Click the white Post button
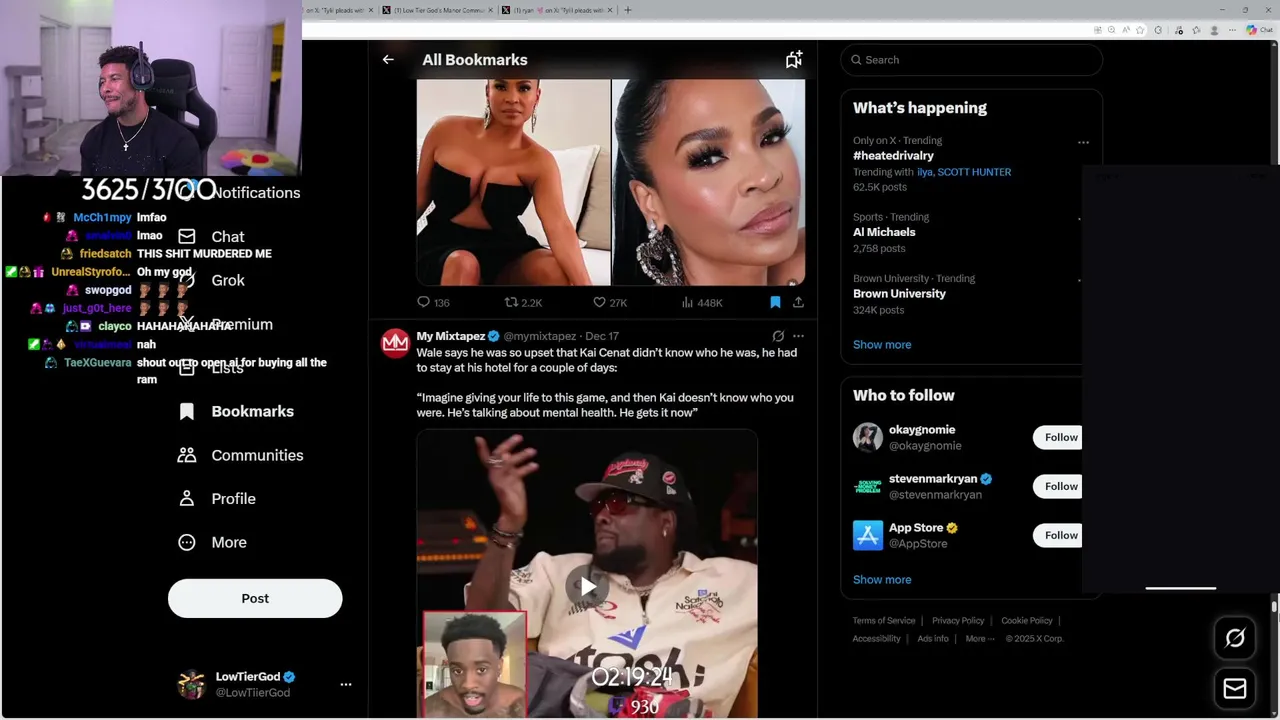This screenshot has height=720, width=1280. (x=255, y=598)
